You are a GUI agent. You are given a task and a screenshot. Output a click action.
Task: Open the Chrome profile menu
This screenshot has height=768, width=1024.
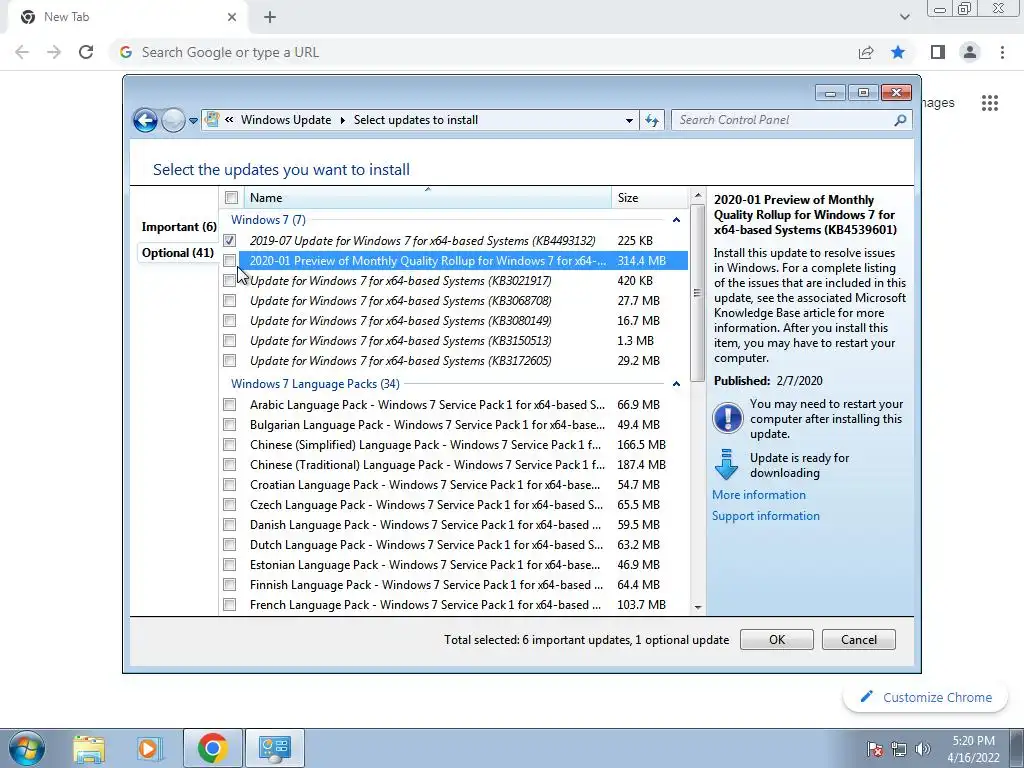[970, 52]
